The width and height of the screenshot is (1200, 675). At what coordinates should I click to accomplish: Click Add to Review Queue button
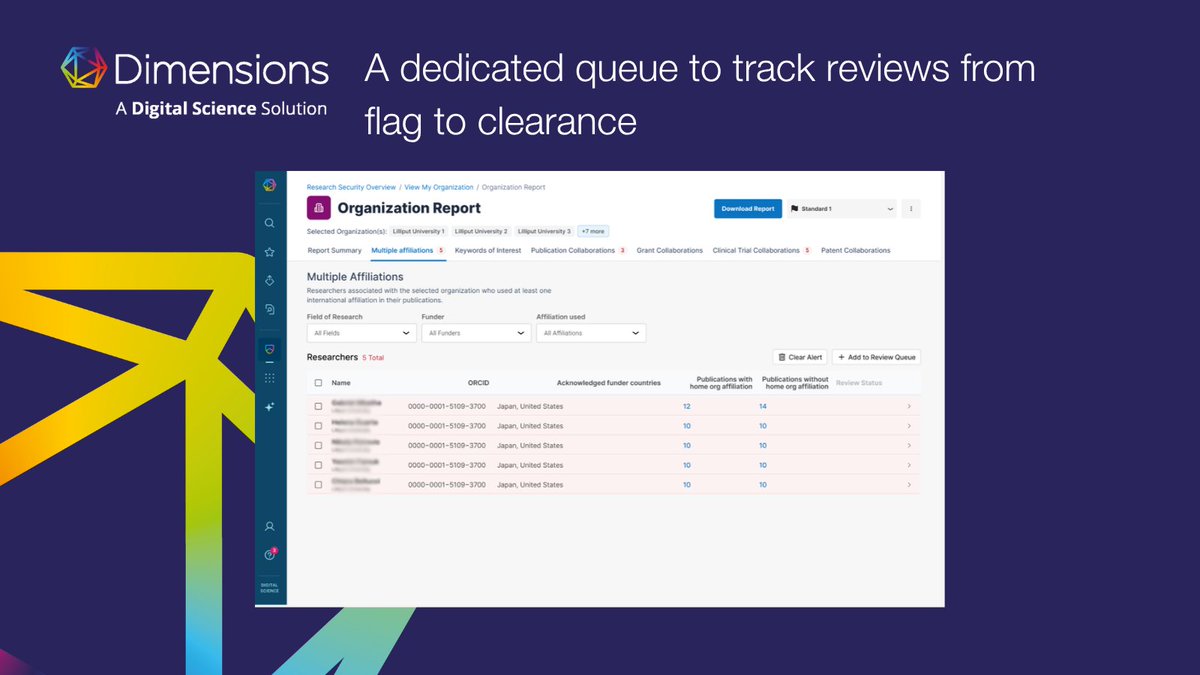click(876, 357)
